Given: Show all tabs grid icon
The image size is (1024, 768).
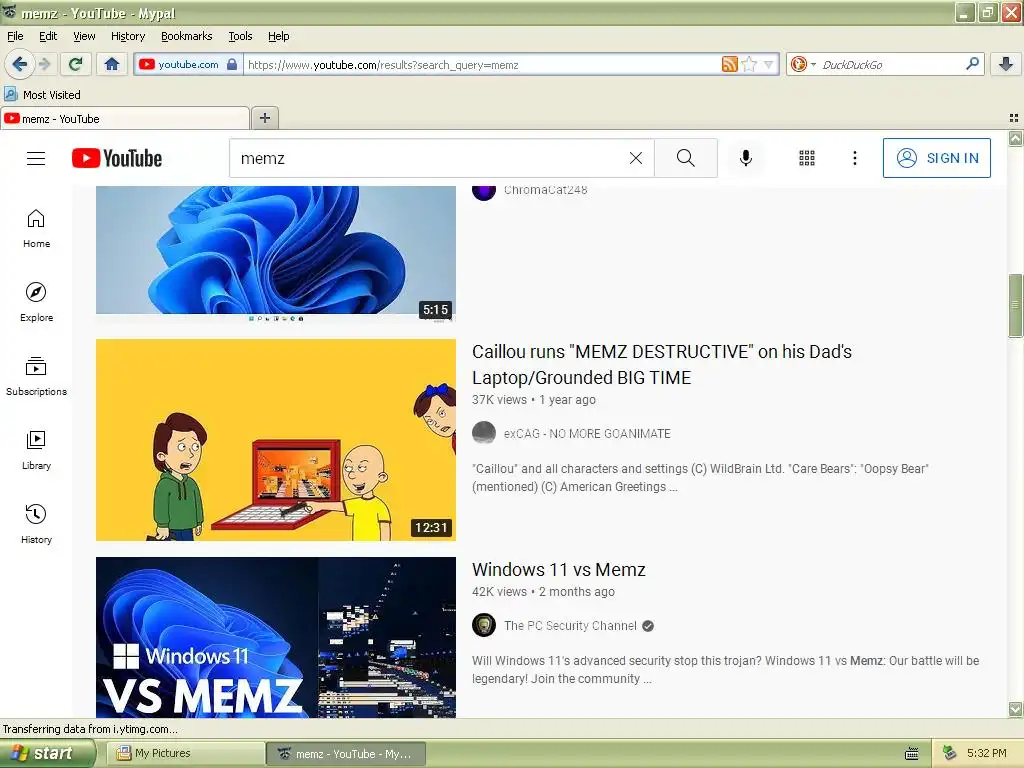Looking at the screenshot, I should (x=1014, y=118).
